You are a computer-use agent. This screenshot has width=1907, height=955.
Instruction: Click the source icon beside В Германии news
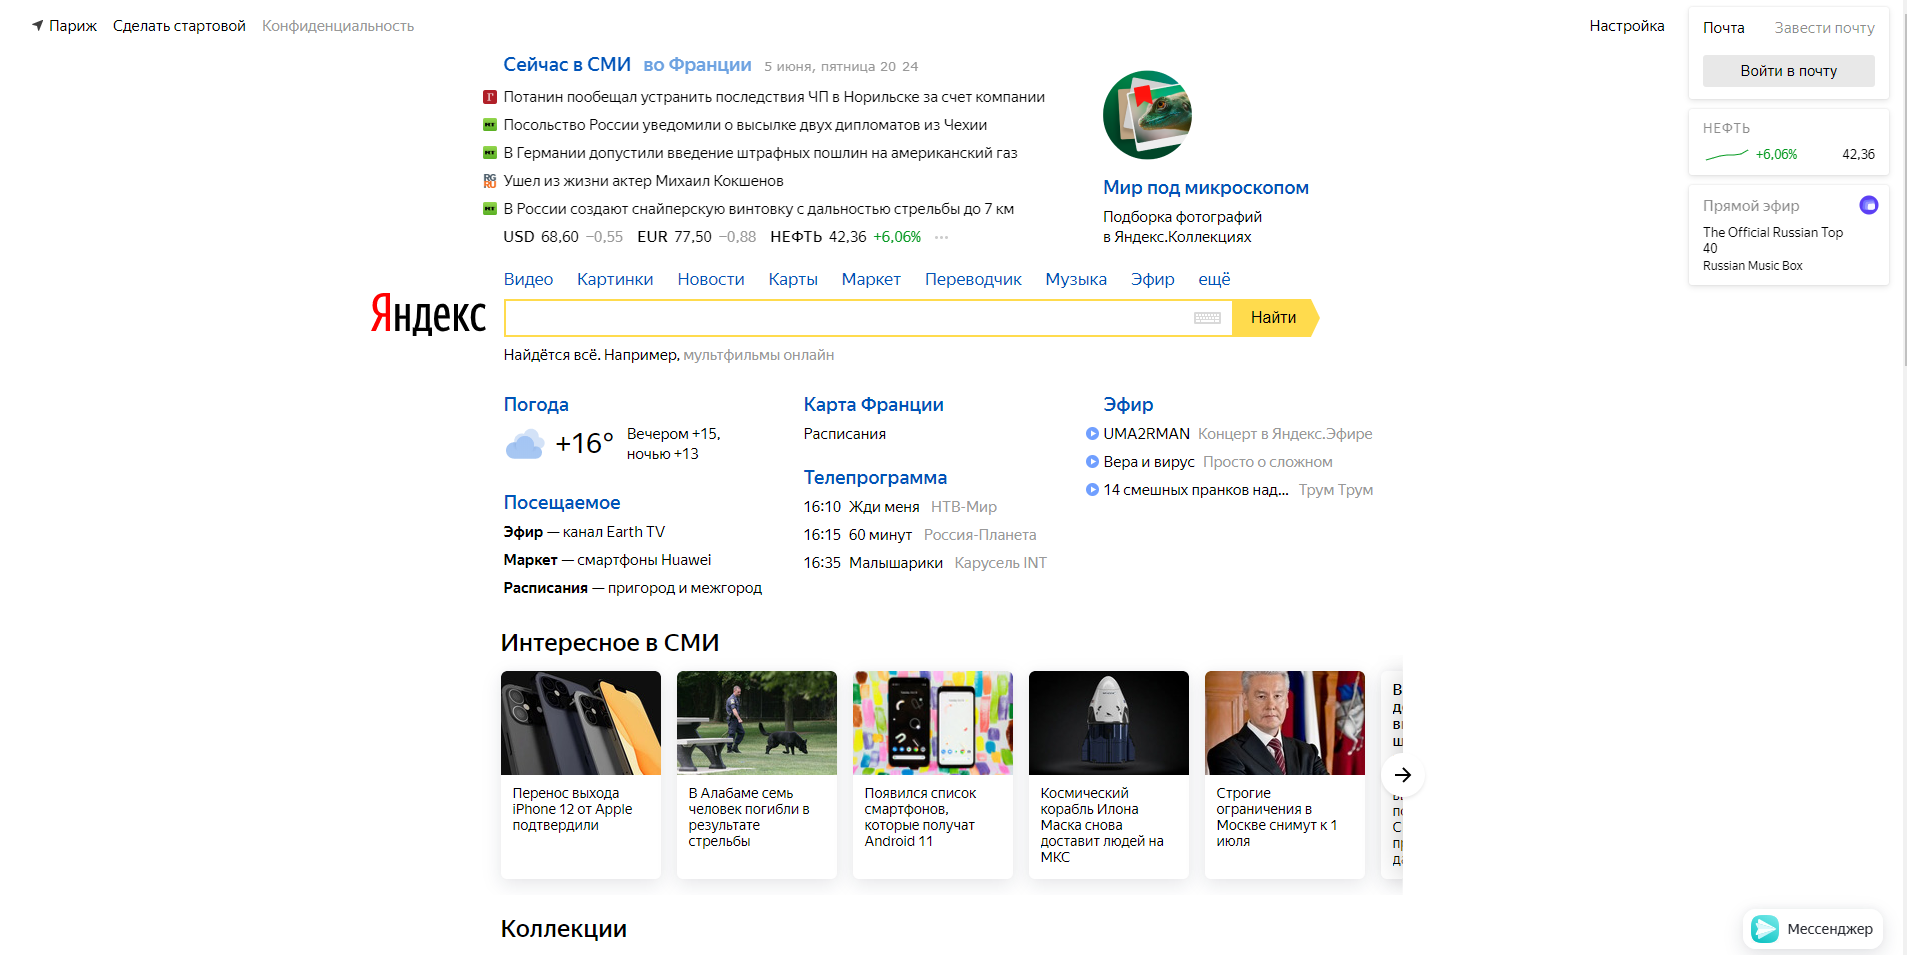pos(490,153)
